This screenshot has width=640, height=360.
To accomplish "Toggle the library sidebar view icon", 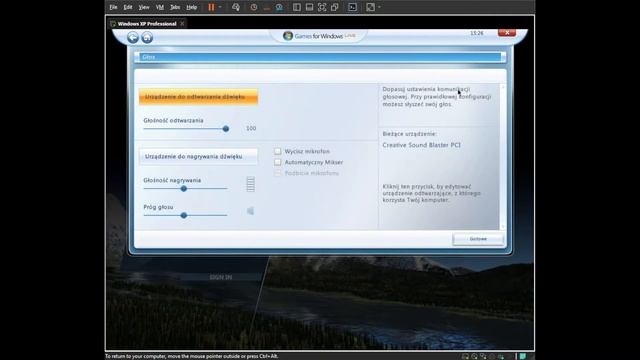I will point(297,7).
